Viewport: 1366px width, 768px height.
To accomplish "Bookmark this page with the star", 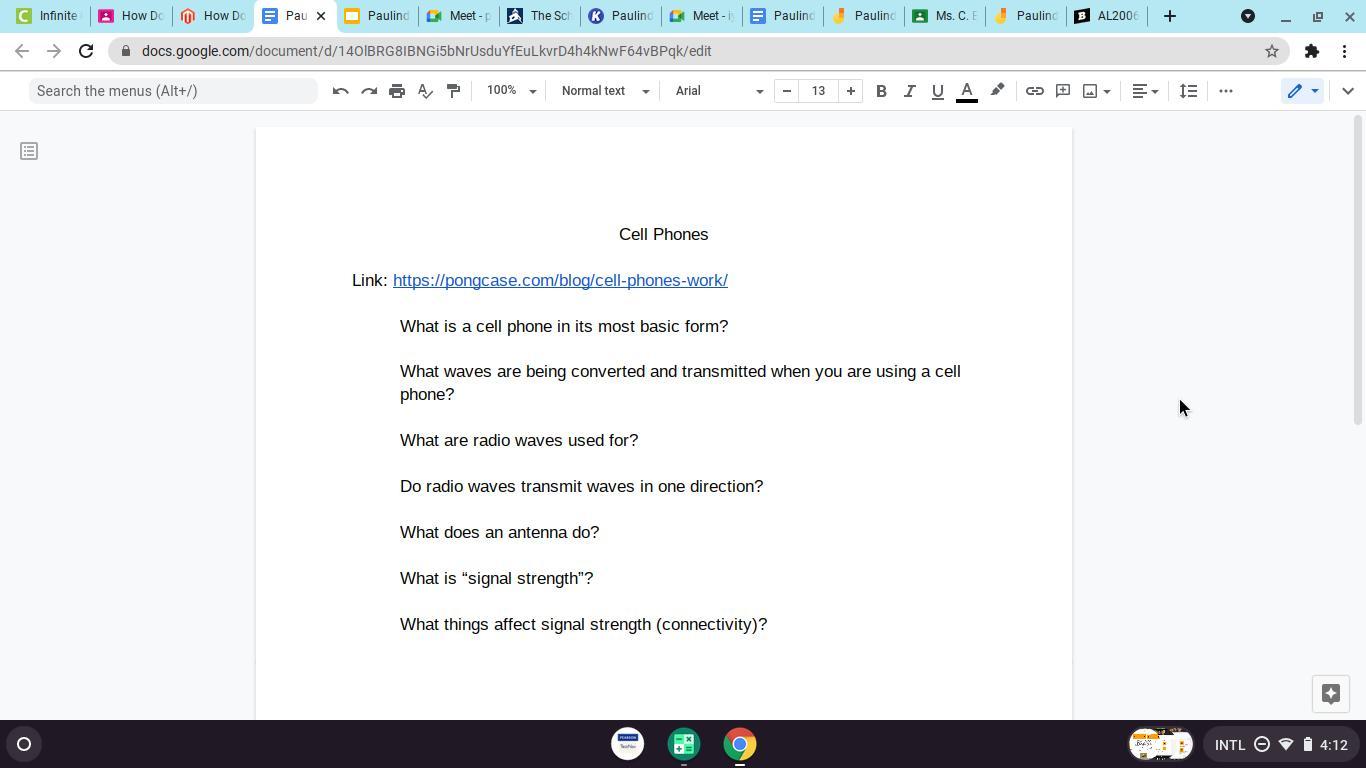I will [1272, 51].
